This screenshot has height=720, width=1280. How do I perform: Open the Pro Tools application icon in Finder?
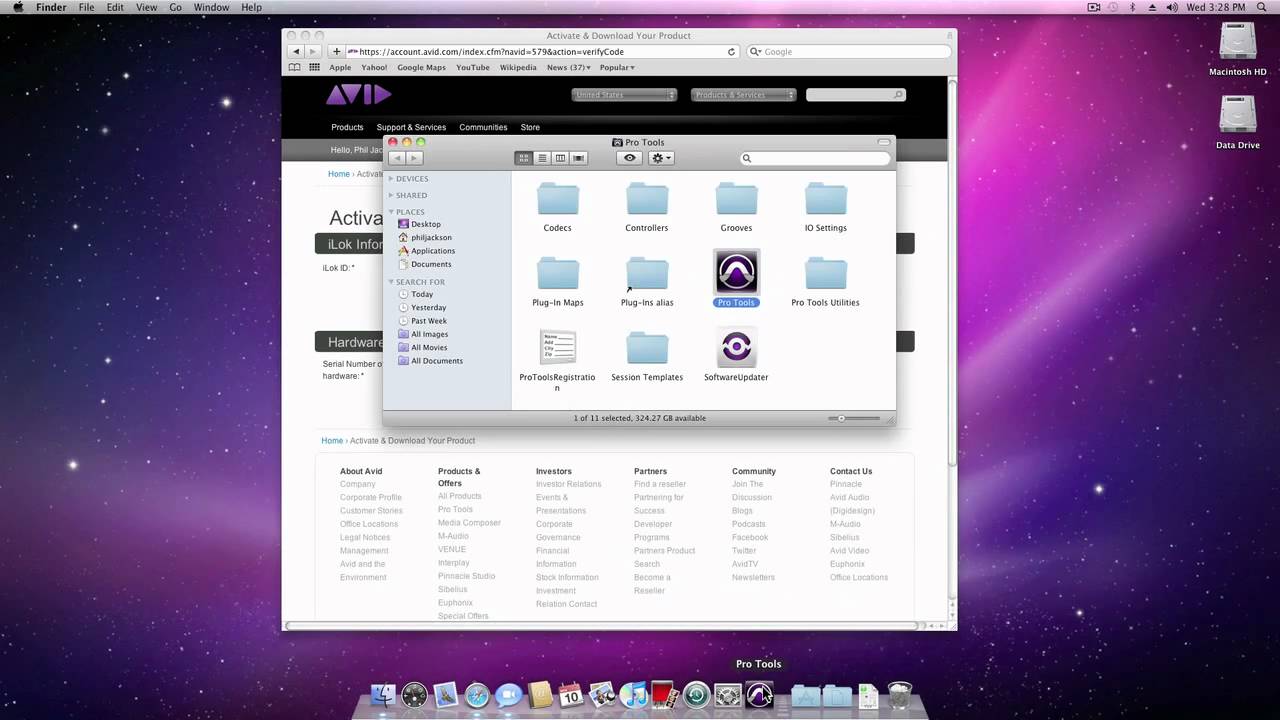tap(736, 272)
